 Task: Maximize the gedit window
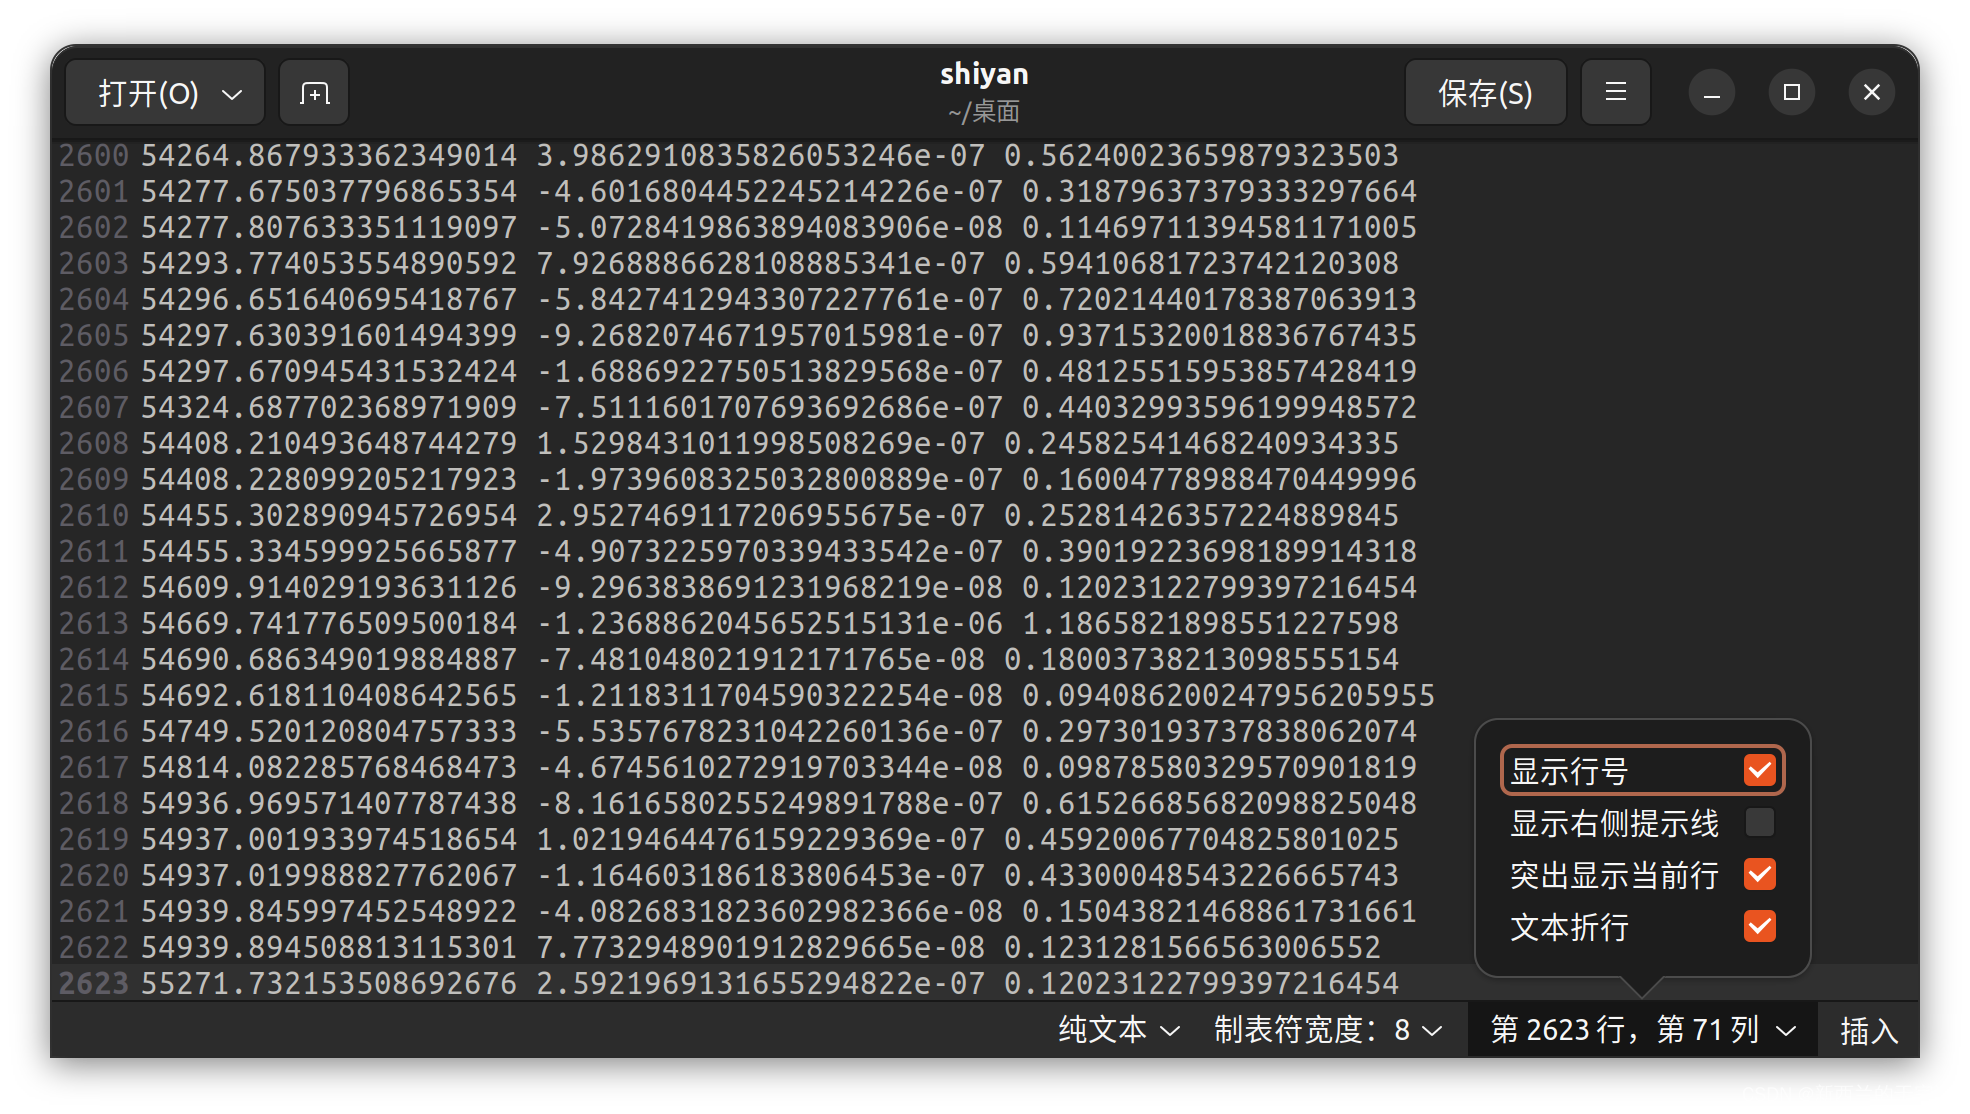pos(1791,93)
